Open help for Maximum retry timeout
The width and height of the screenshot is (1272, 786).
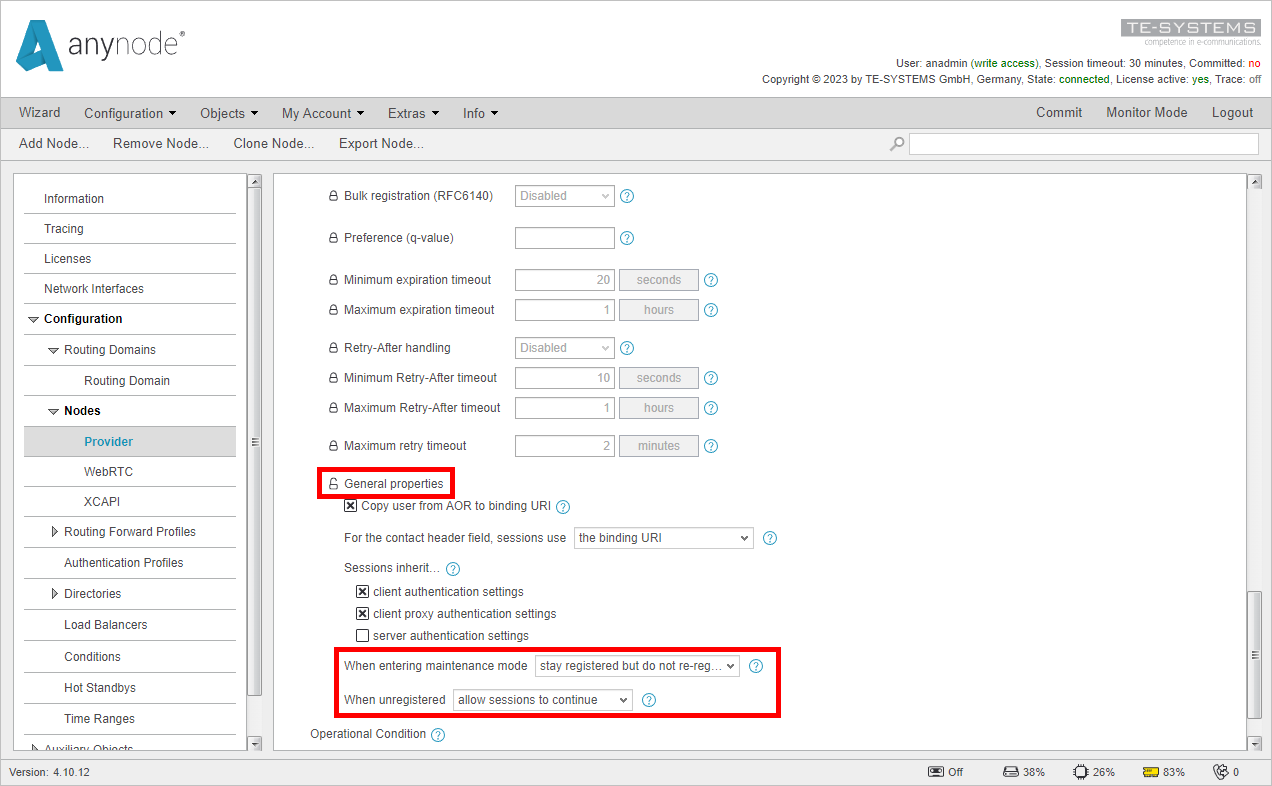click(x=710, y=445)
